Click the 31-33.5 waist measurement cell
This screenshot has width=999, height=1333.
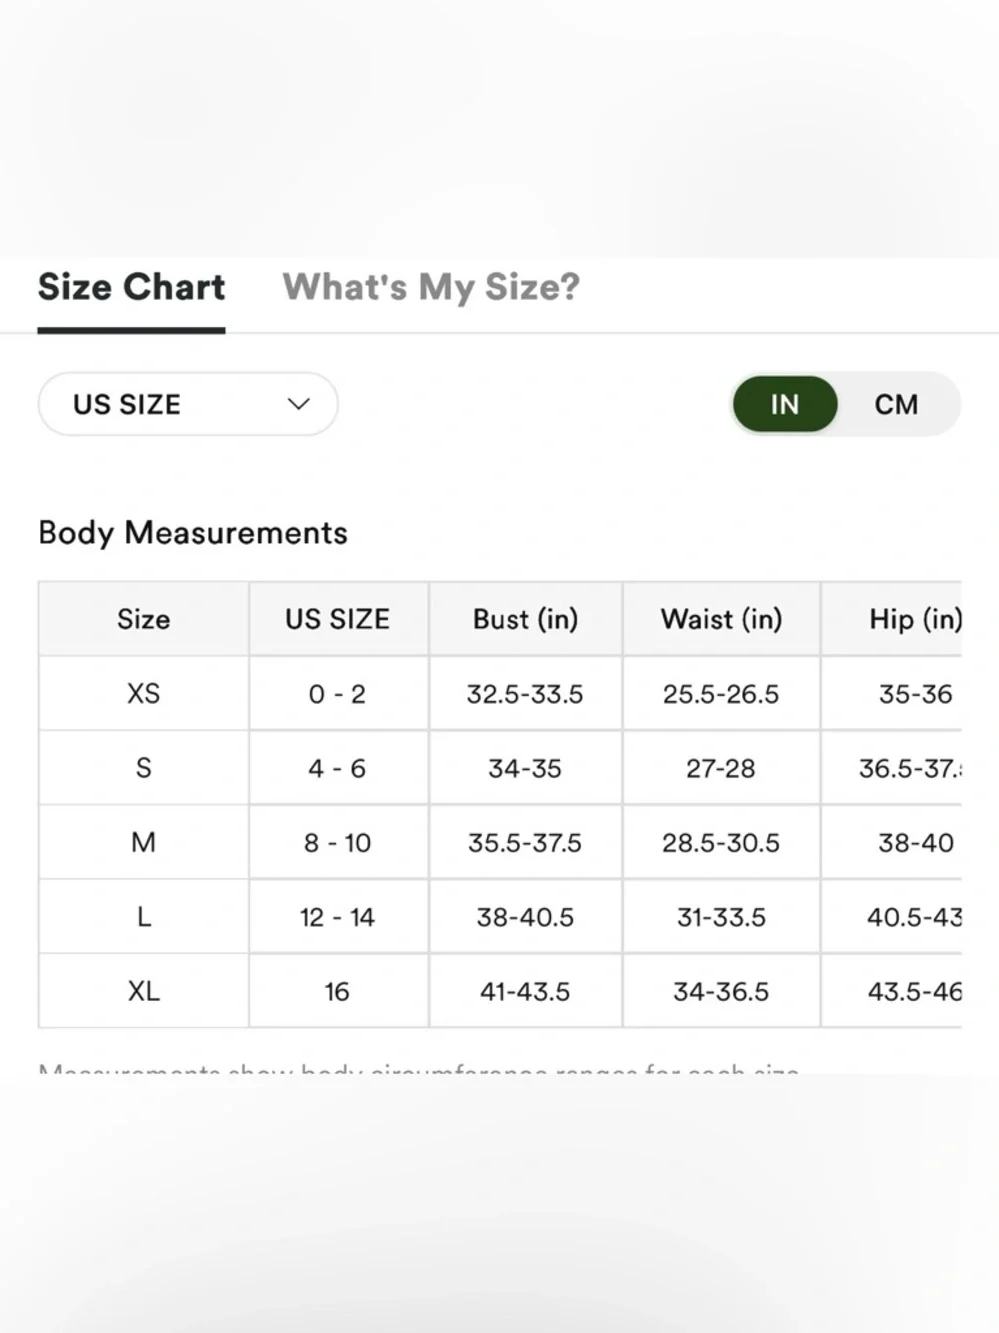721,917
